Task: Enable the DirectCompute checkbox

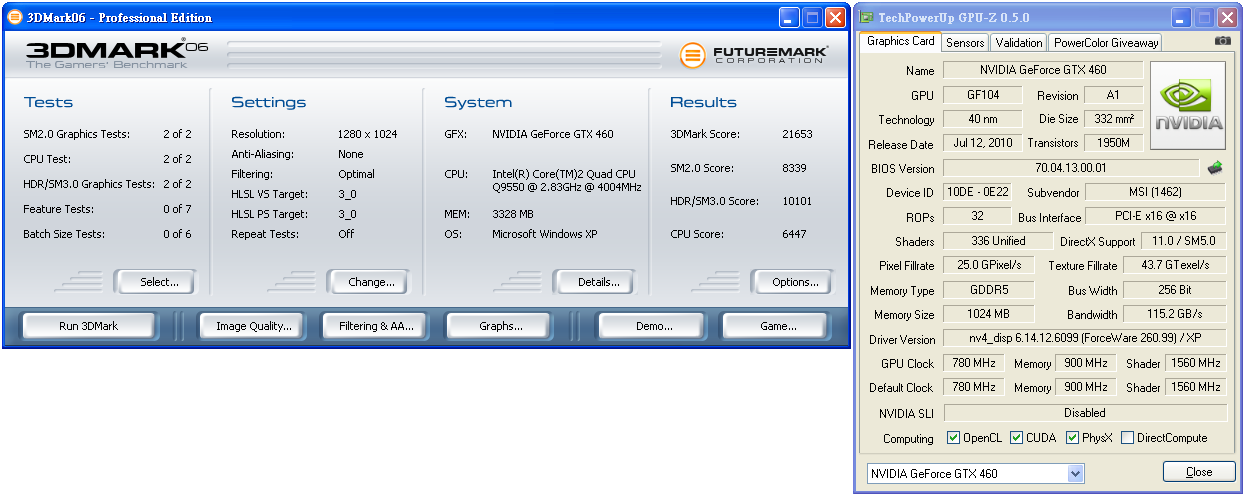Action: click(x=1128, y=438)
